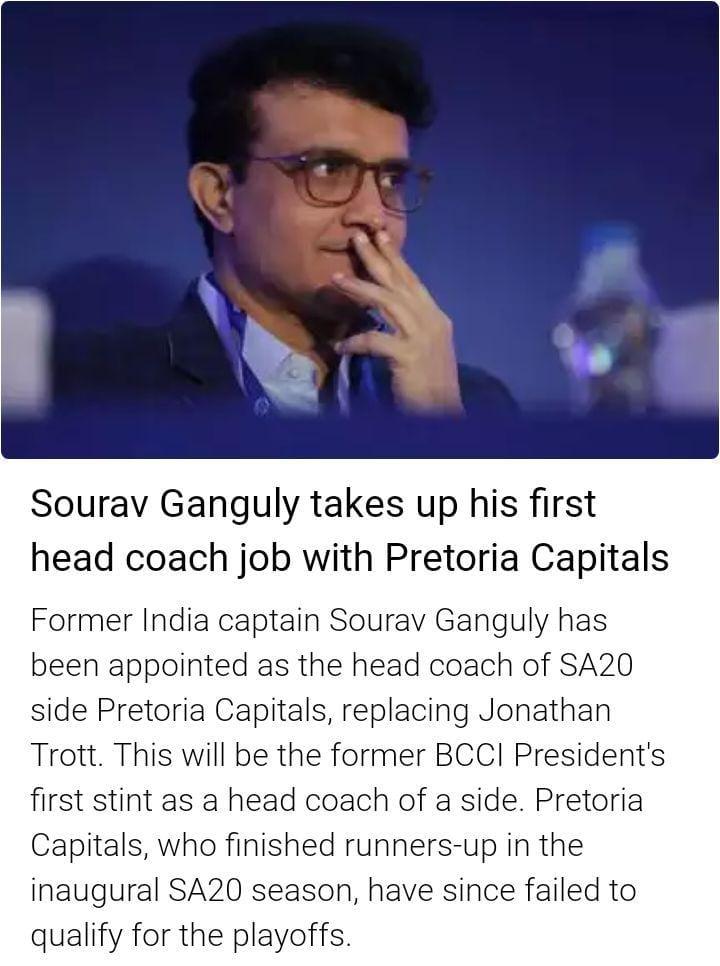
Task: Click the word 'replacing' in the summary
Action: [x=405, y=711]
